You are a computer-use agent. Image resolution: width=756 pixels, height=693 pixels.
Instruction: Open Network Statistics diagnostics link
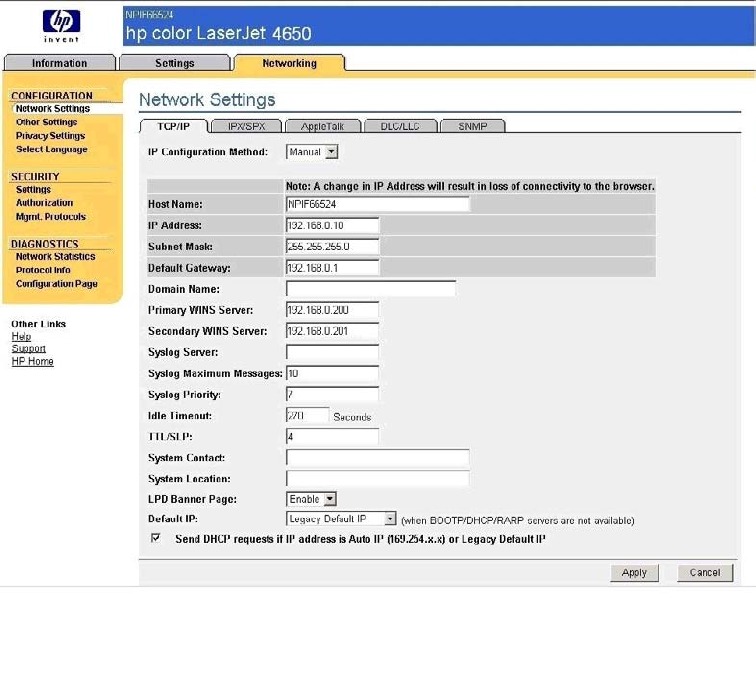point(55,257)
